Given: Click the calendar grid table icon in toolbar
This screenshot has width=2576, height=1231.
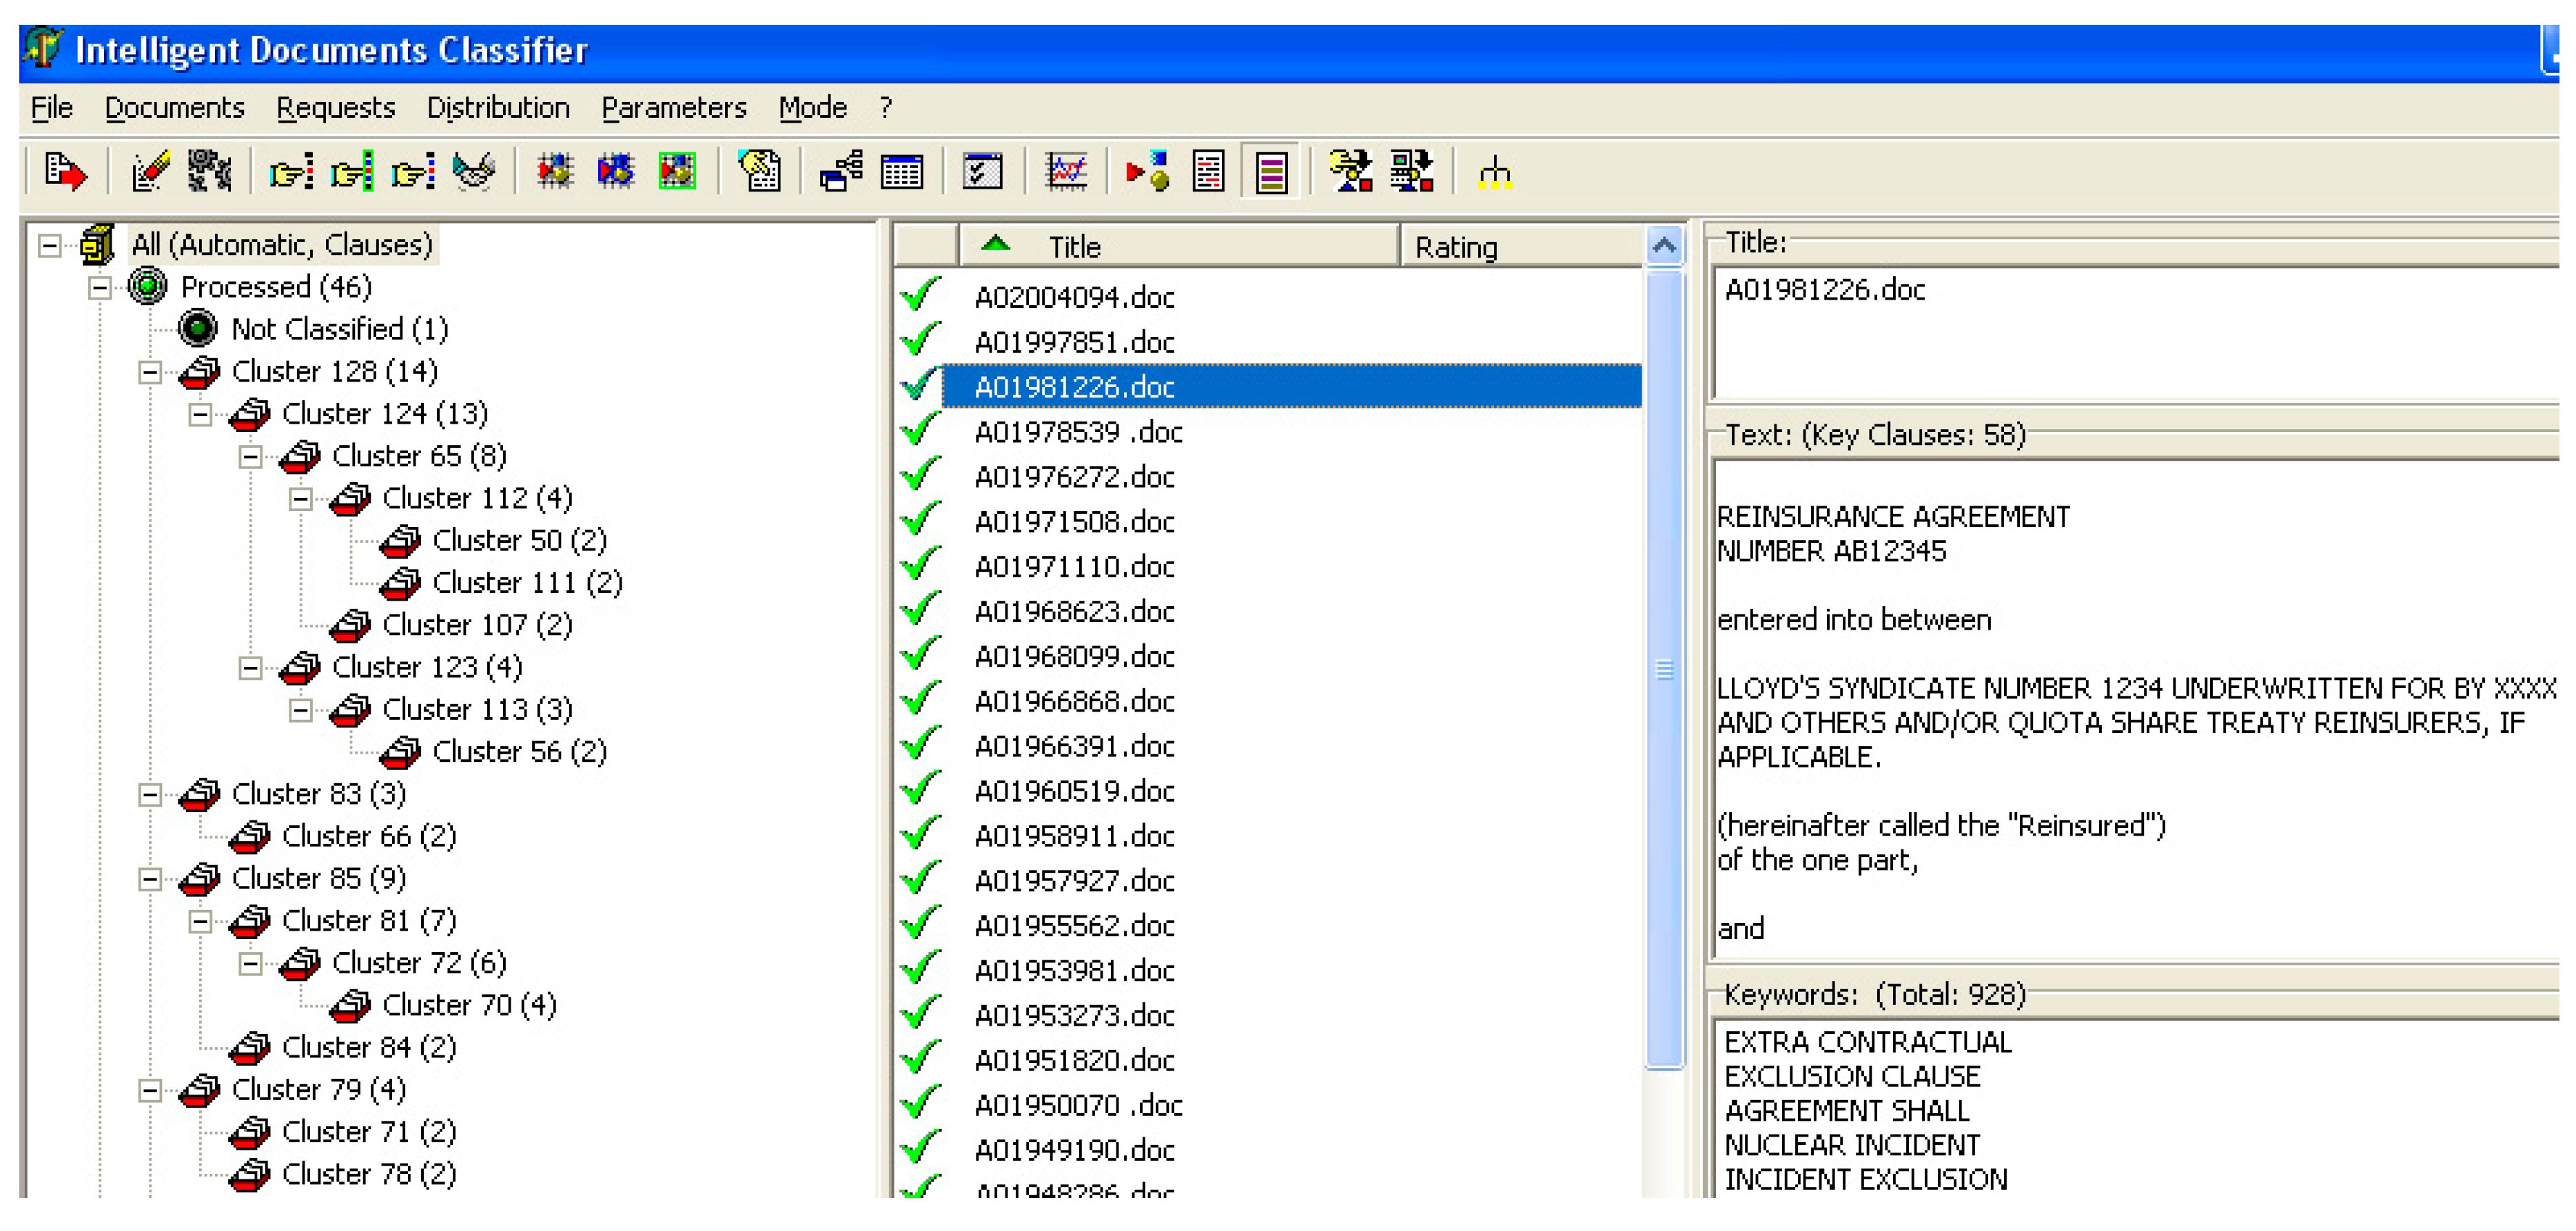Looking at the screenshot, I should (901, 172).
